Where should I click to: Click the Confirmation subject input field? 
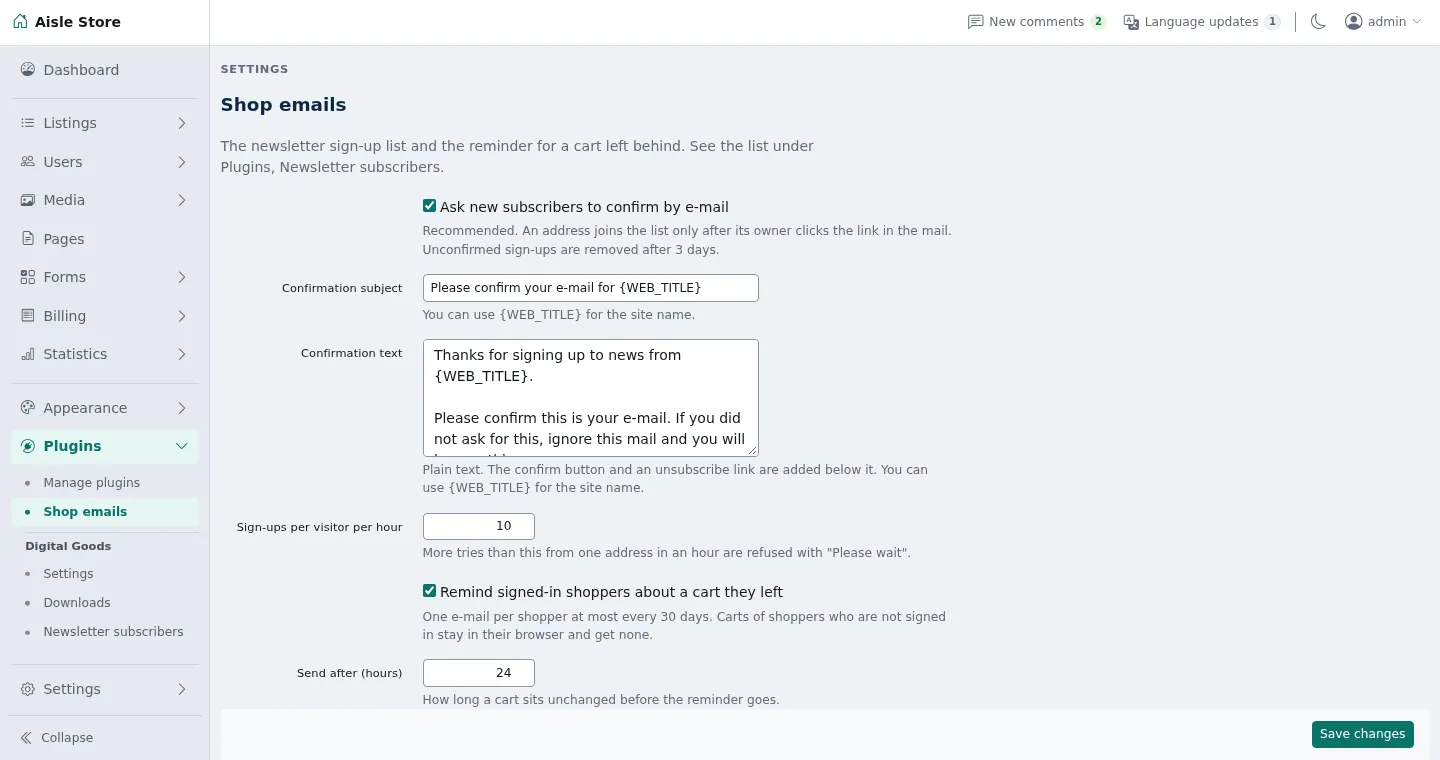(x=591, y=288)
